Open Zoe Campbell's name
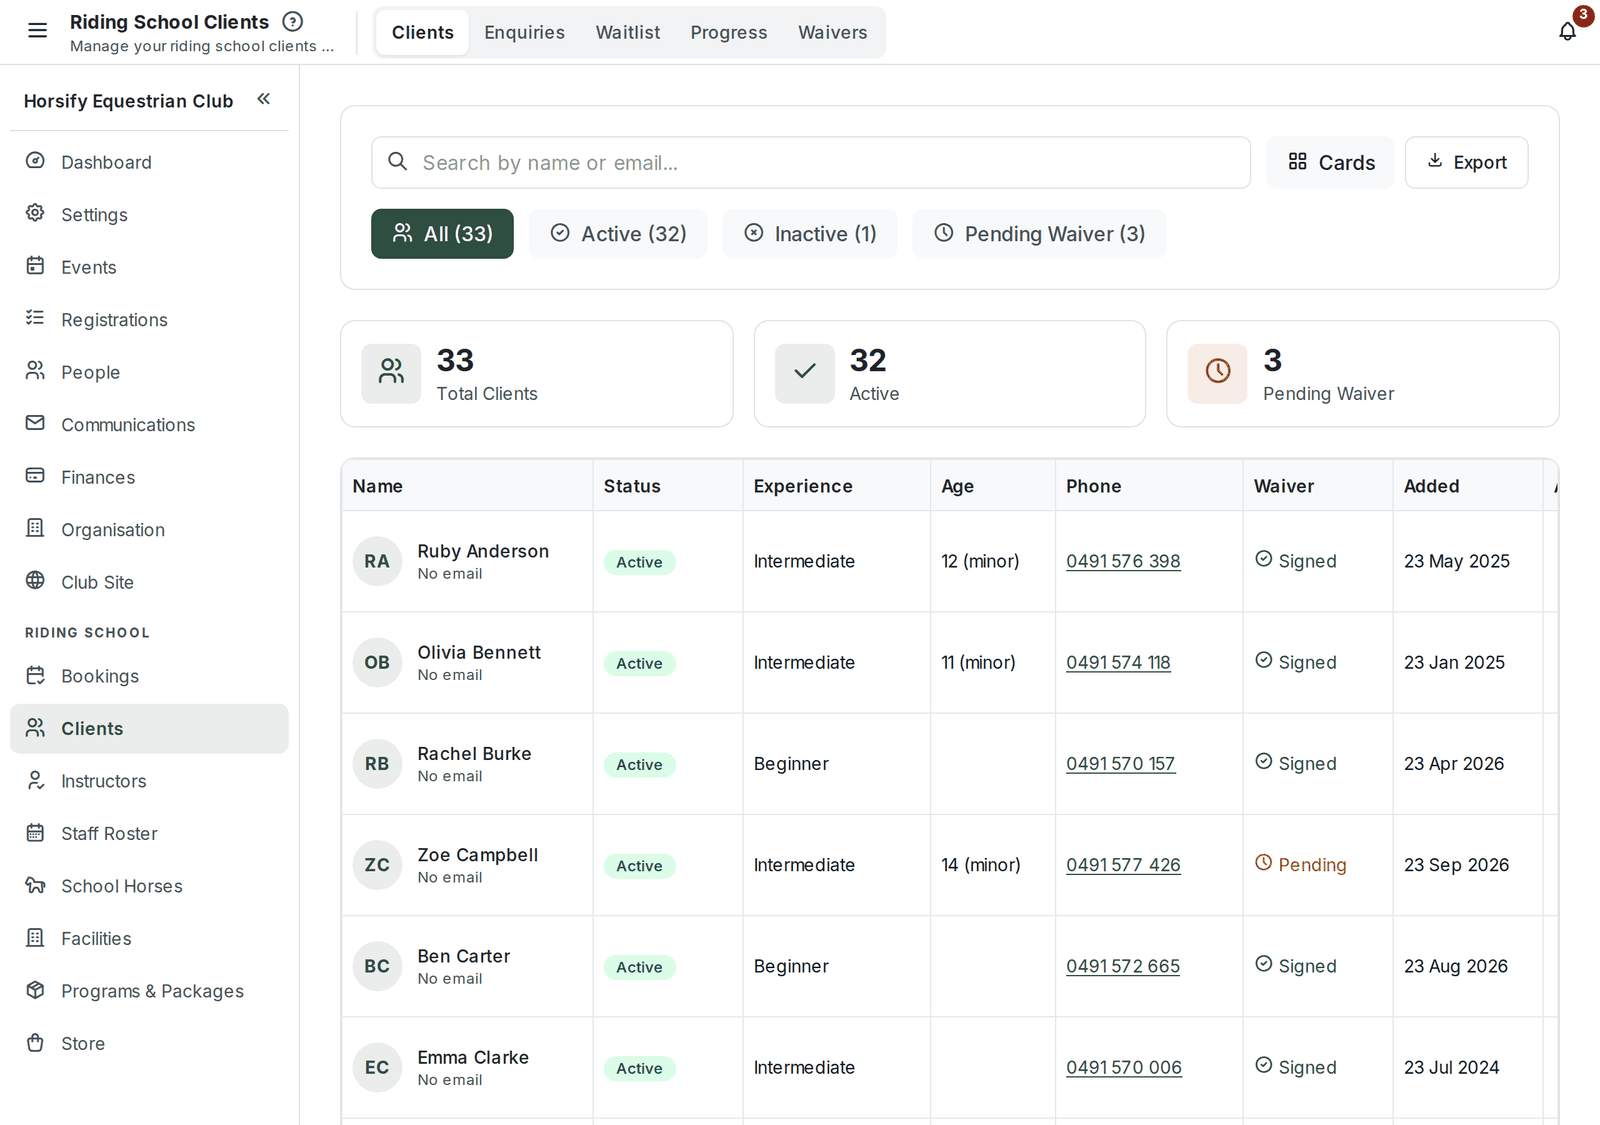1600x1125 pixels. point(478,855)
